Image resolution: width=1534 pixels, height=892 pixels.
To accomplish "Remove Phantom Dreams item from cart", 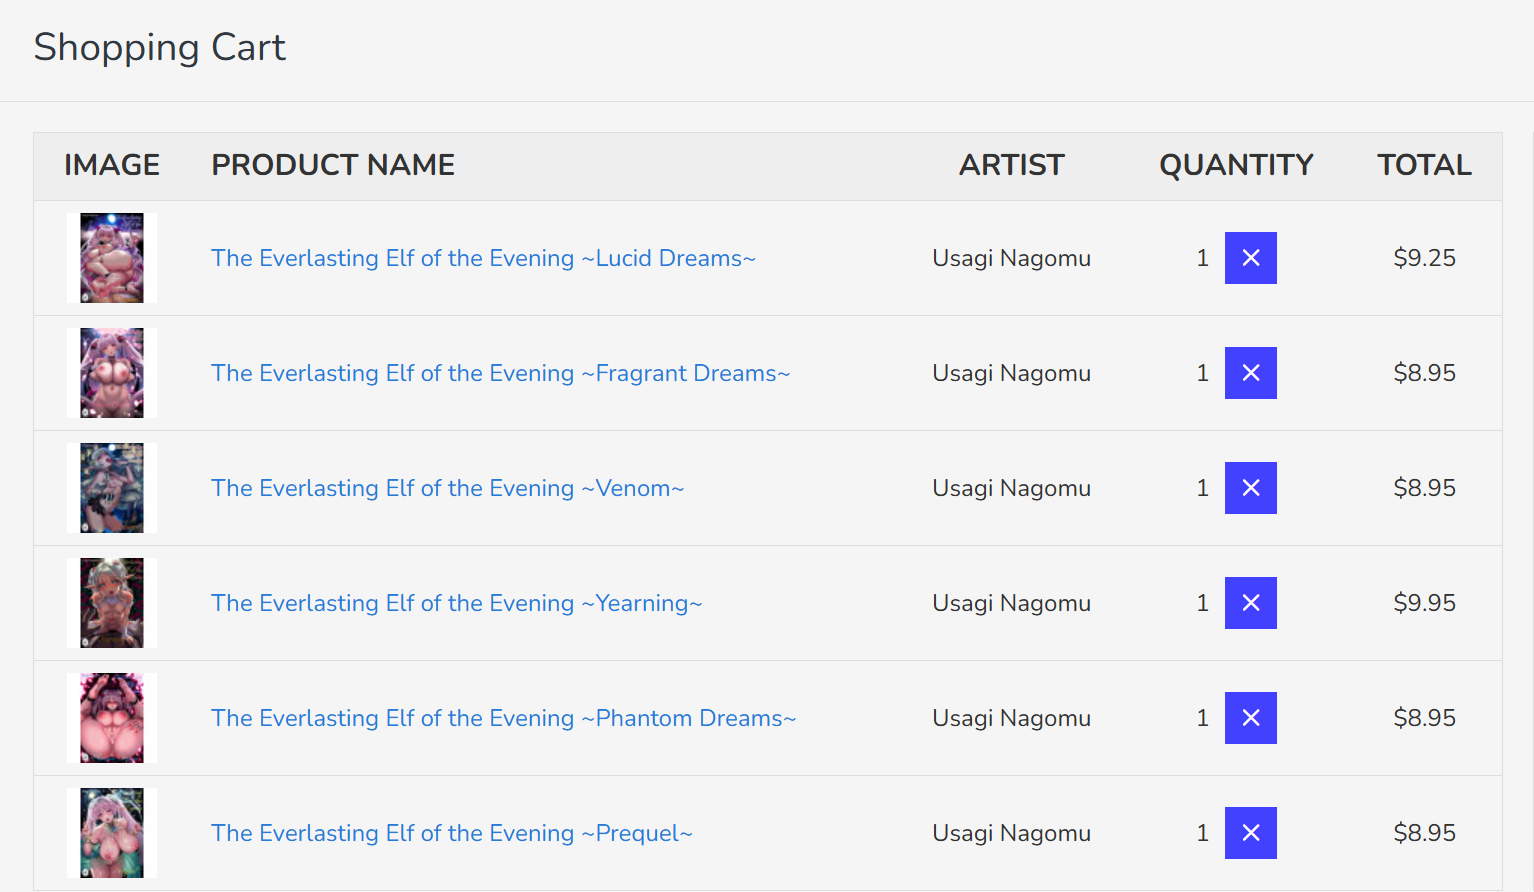I will [x=1250, y=718].
